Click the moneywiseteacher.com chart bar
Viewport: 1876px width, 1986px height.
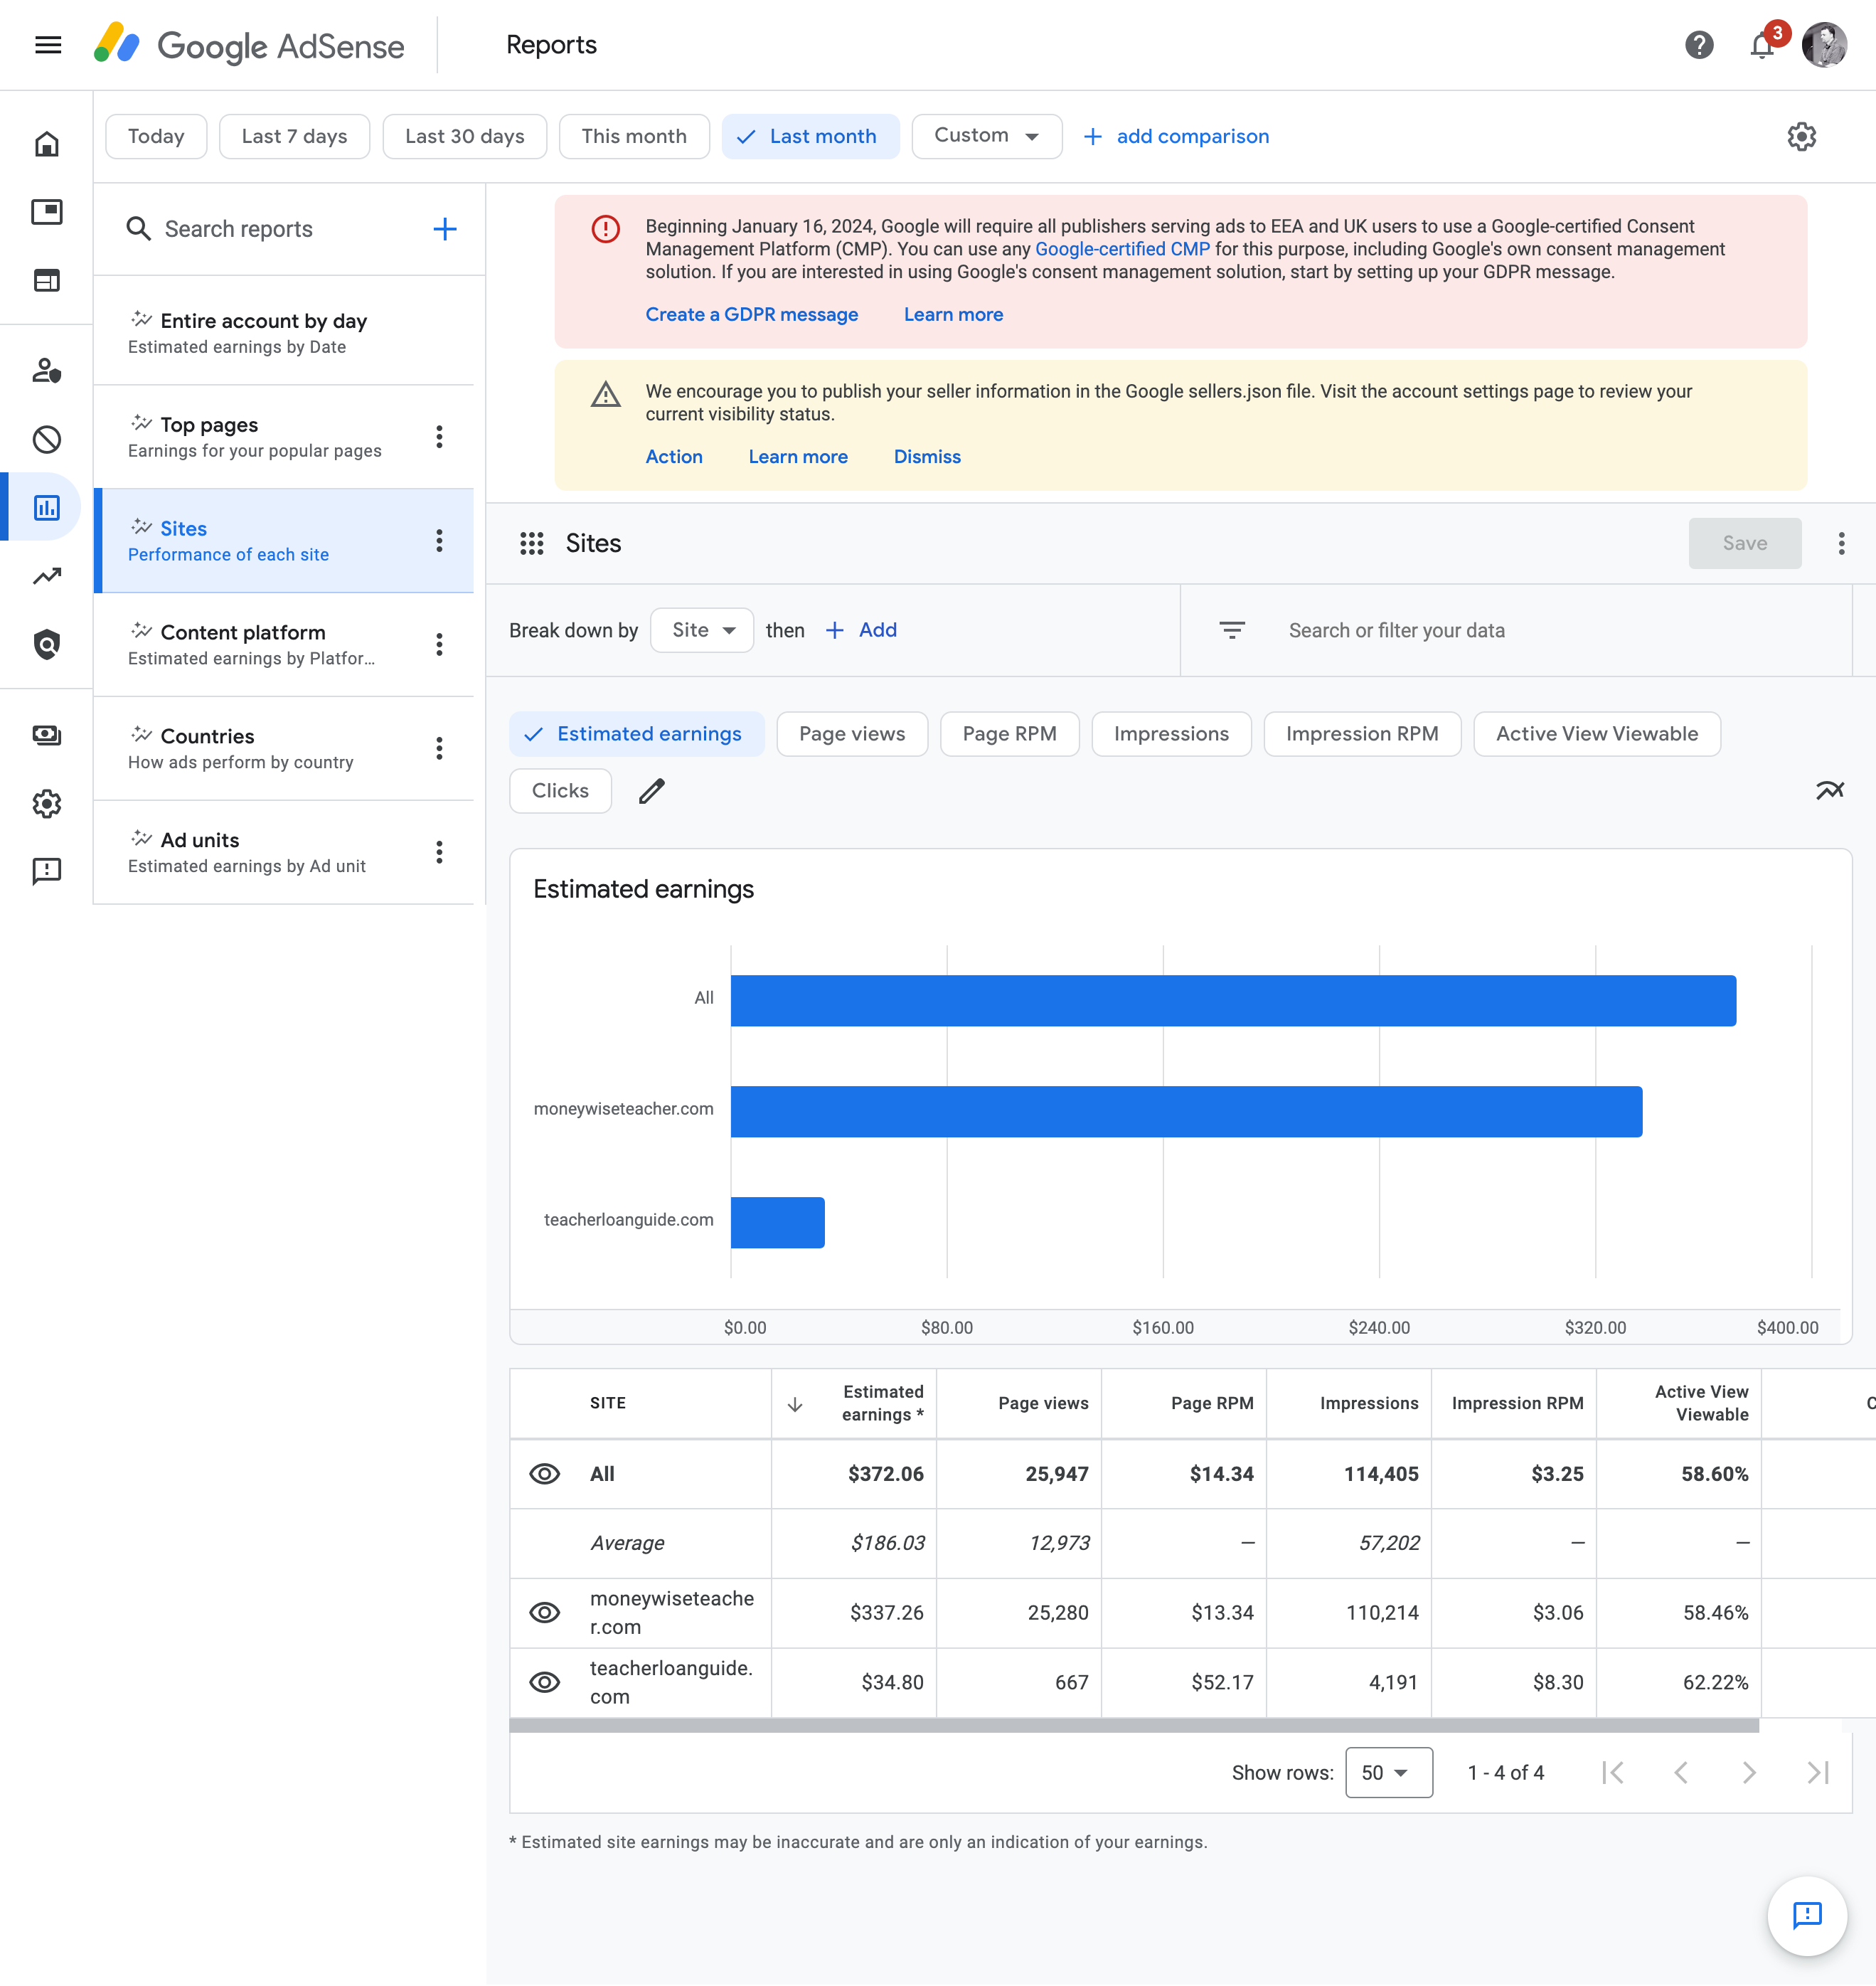click(1186, 1112)
